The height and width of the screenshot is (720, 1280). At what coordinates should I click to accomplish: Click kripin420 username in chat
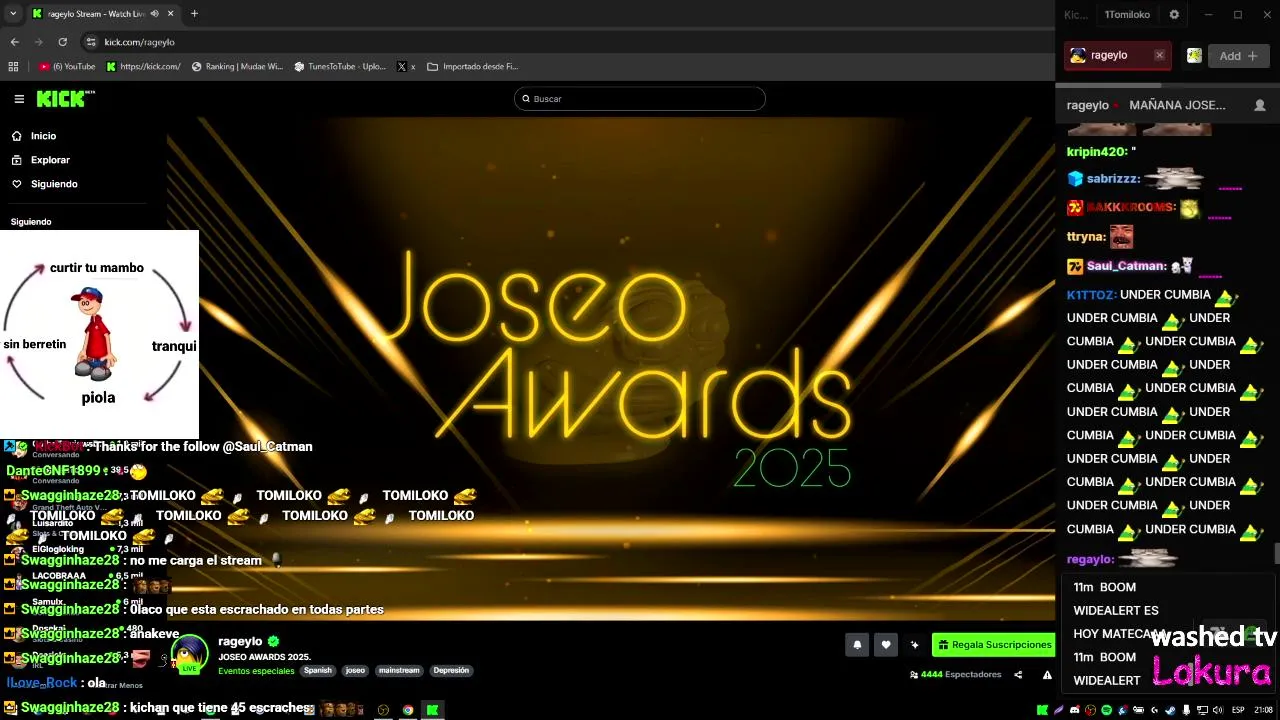coord(1097,152)
